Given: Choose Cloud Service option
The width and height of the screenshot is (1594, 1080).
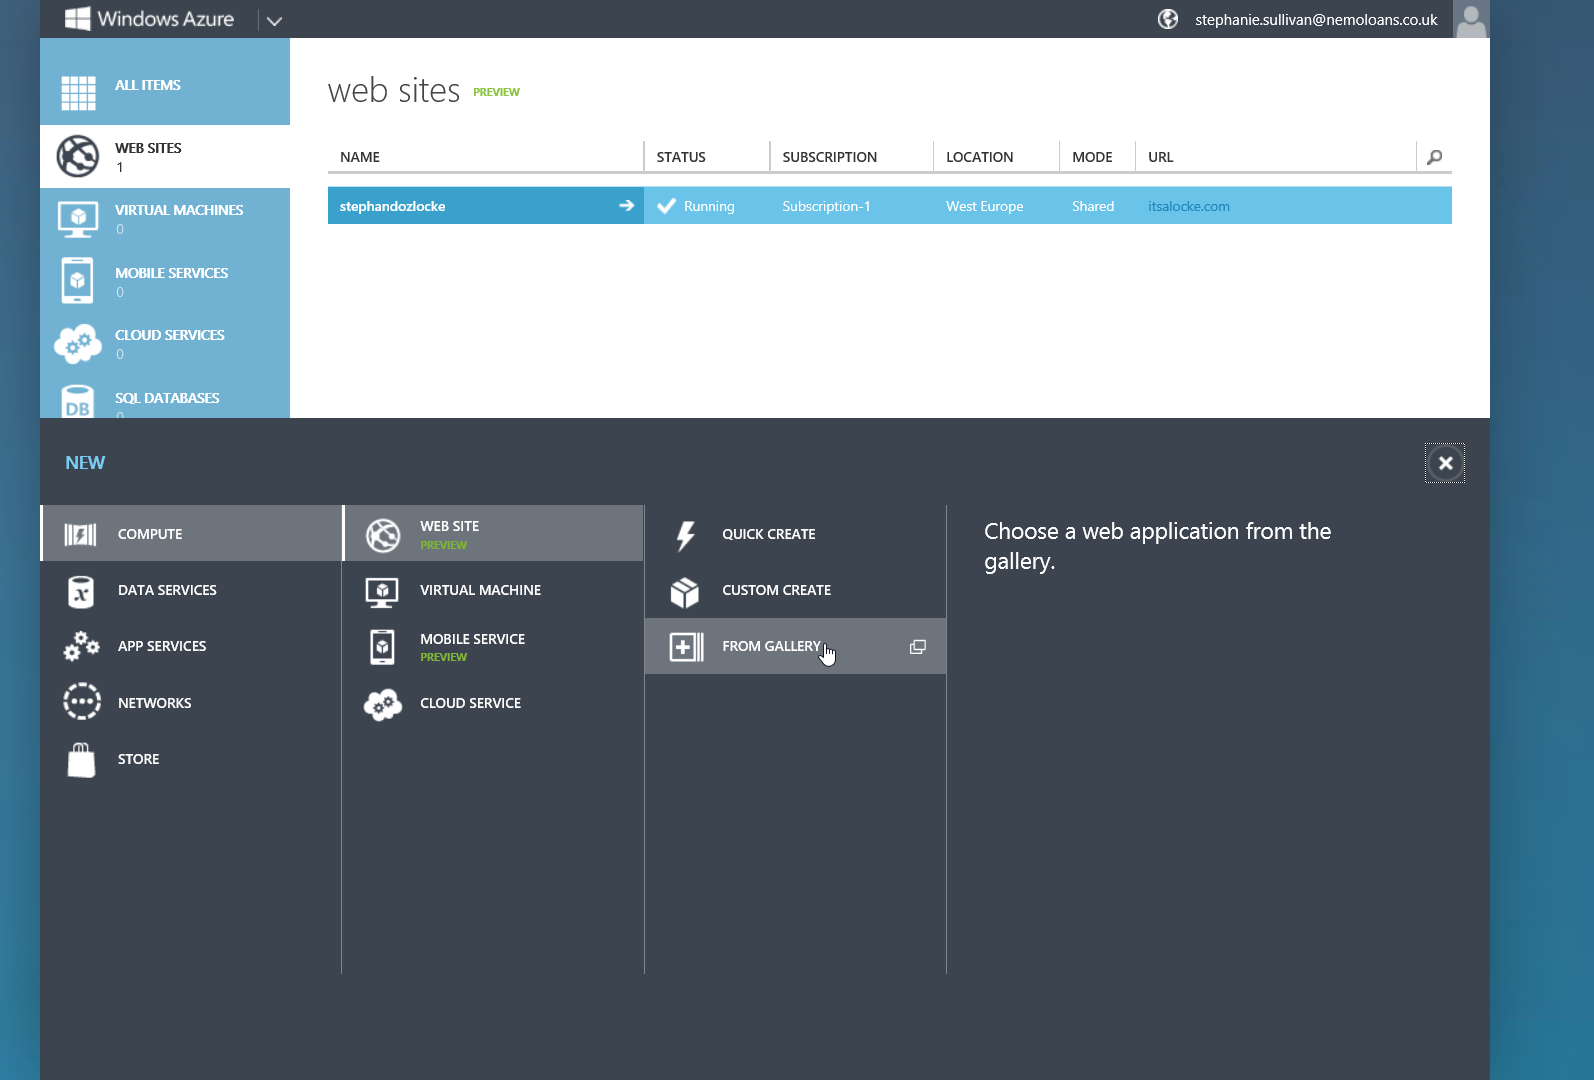Looking at the screenshot, I should point(470,703).
